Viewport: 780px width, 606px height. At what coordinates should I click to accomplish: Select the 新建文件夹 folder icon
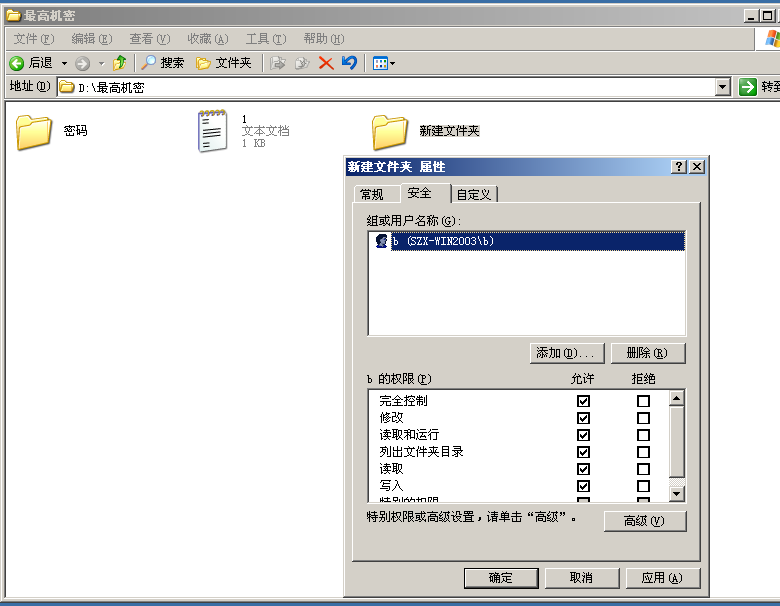click(x=390, y=132)
